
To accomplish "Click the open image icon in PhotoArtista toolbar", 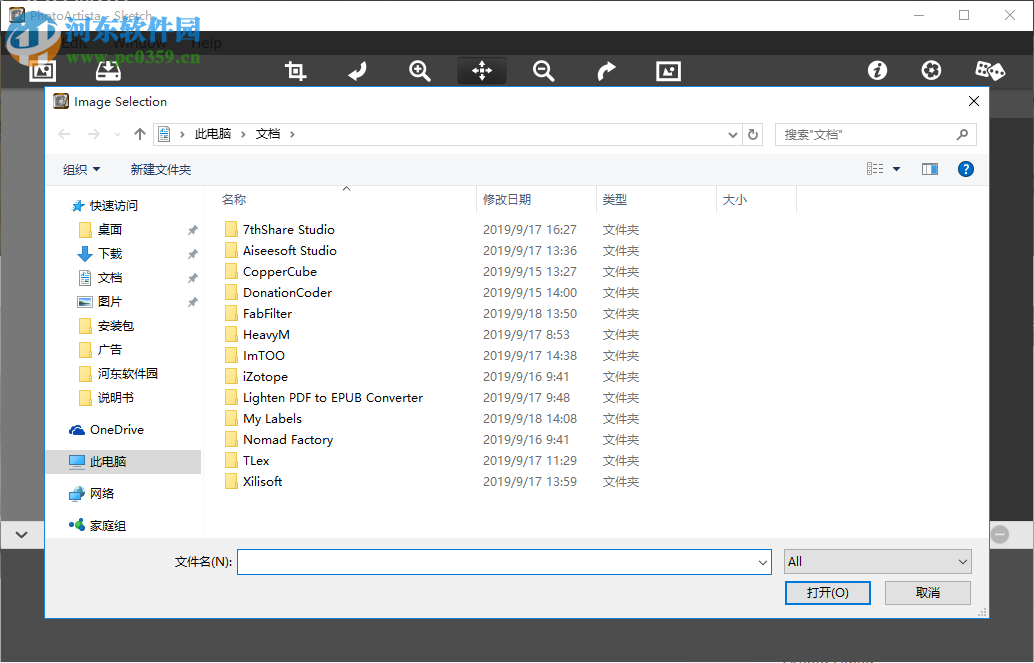I will point(42,71).
